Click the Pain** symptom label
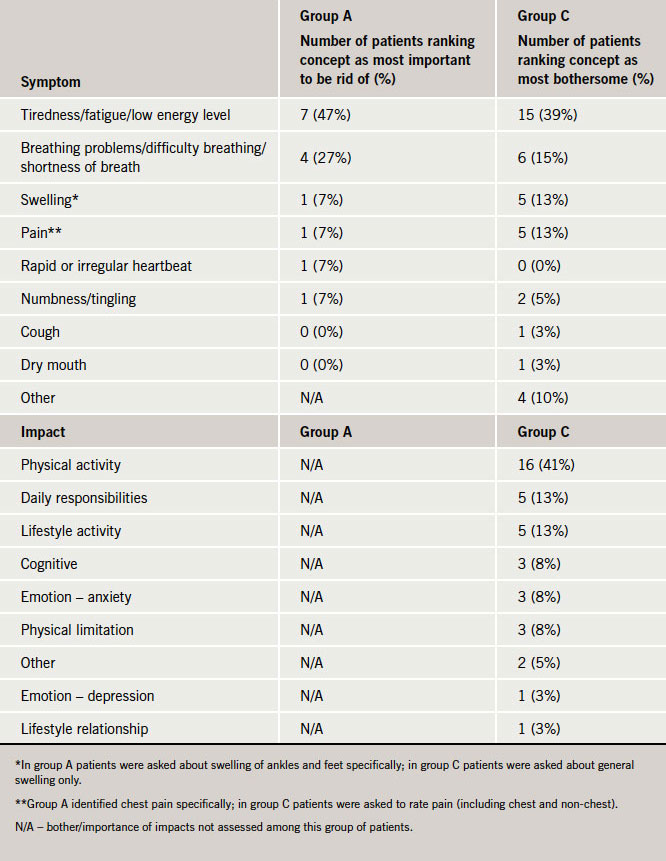The image size is (666, 861). (x=42, y=233)
